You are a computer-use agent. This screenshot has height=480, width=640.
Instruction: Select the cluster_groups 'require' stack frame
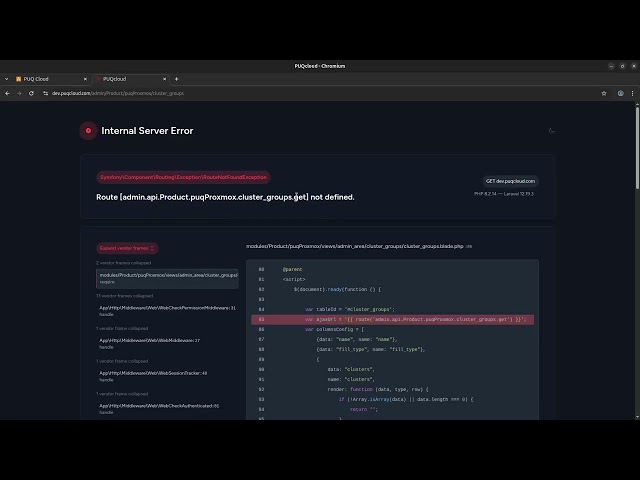(167, 278)
